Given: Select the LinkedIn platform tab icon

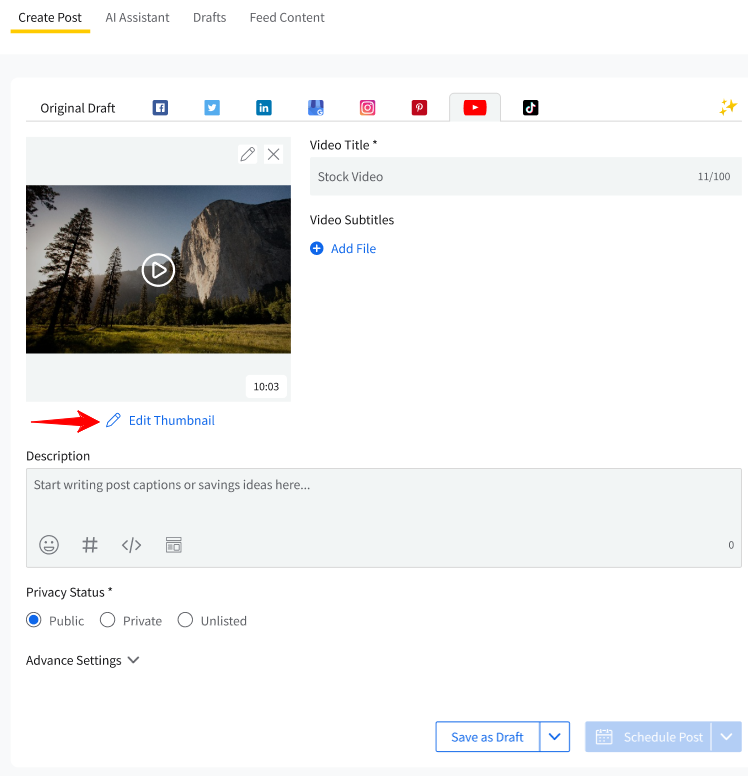Looking at the screenshot, I should point(264,108).
